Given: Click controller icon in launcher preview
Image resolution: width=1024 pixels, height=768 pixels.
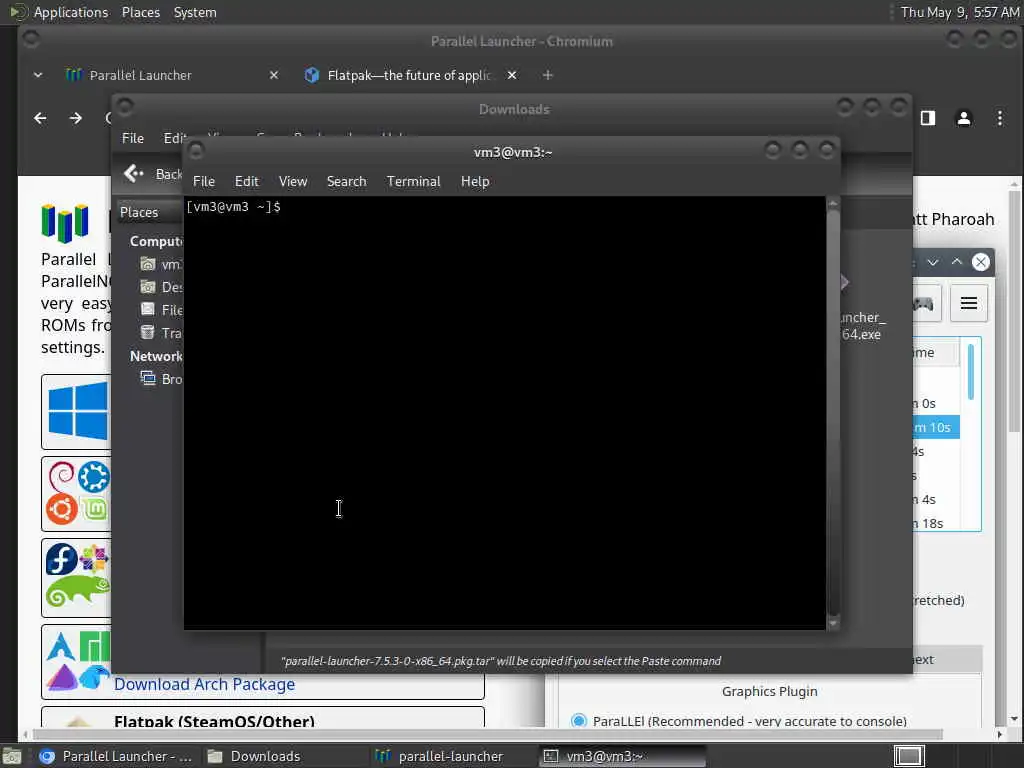Looking at the screenshot, I should pyautogui.click(x=924, y=303).
